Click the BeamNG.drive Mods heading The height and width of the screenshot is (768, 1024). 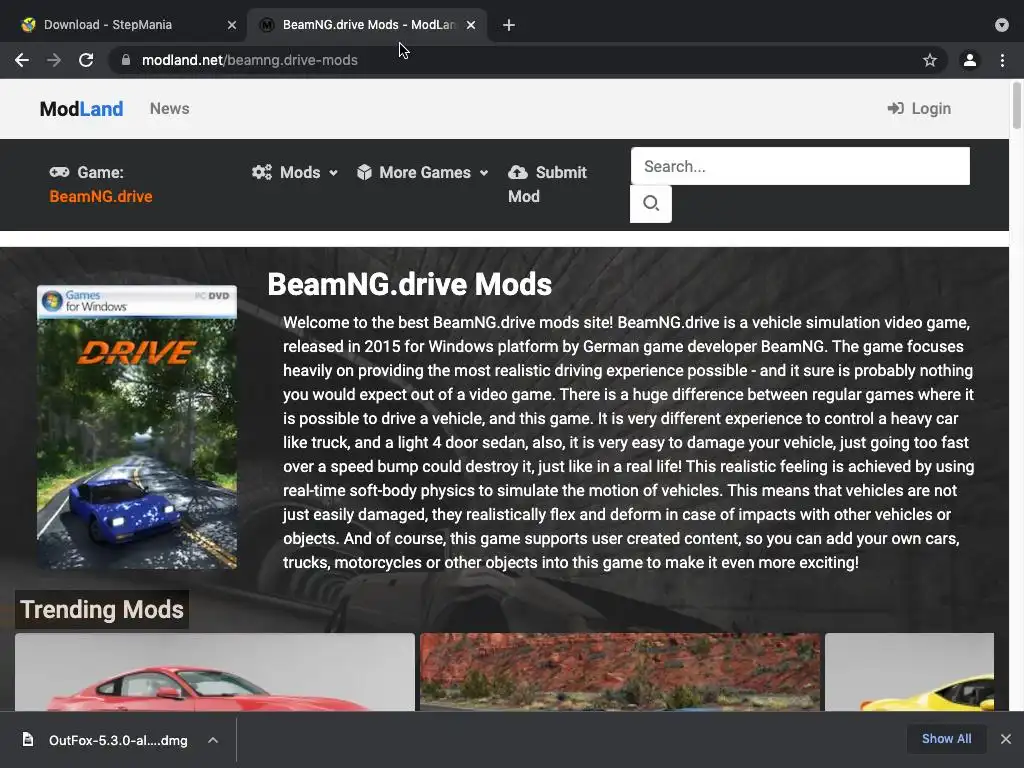[x=409, y=284]
